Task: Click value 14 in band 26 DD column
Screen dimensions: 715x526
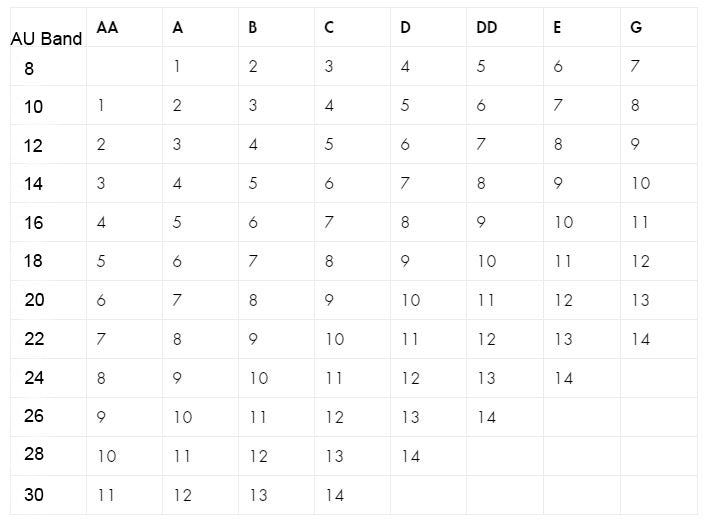Action: [x=487, y=417]
